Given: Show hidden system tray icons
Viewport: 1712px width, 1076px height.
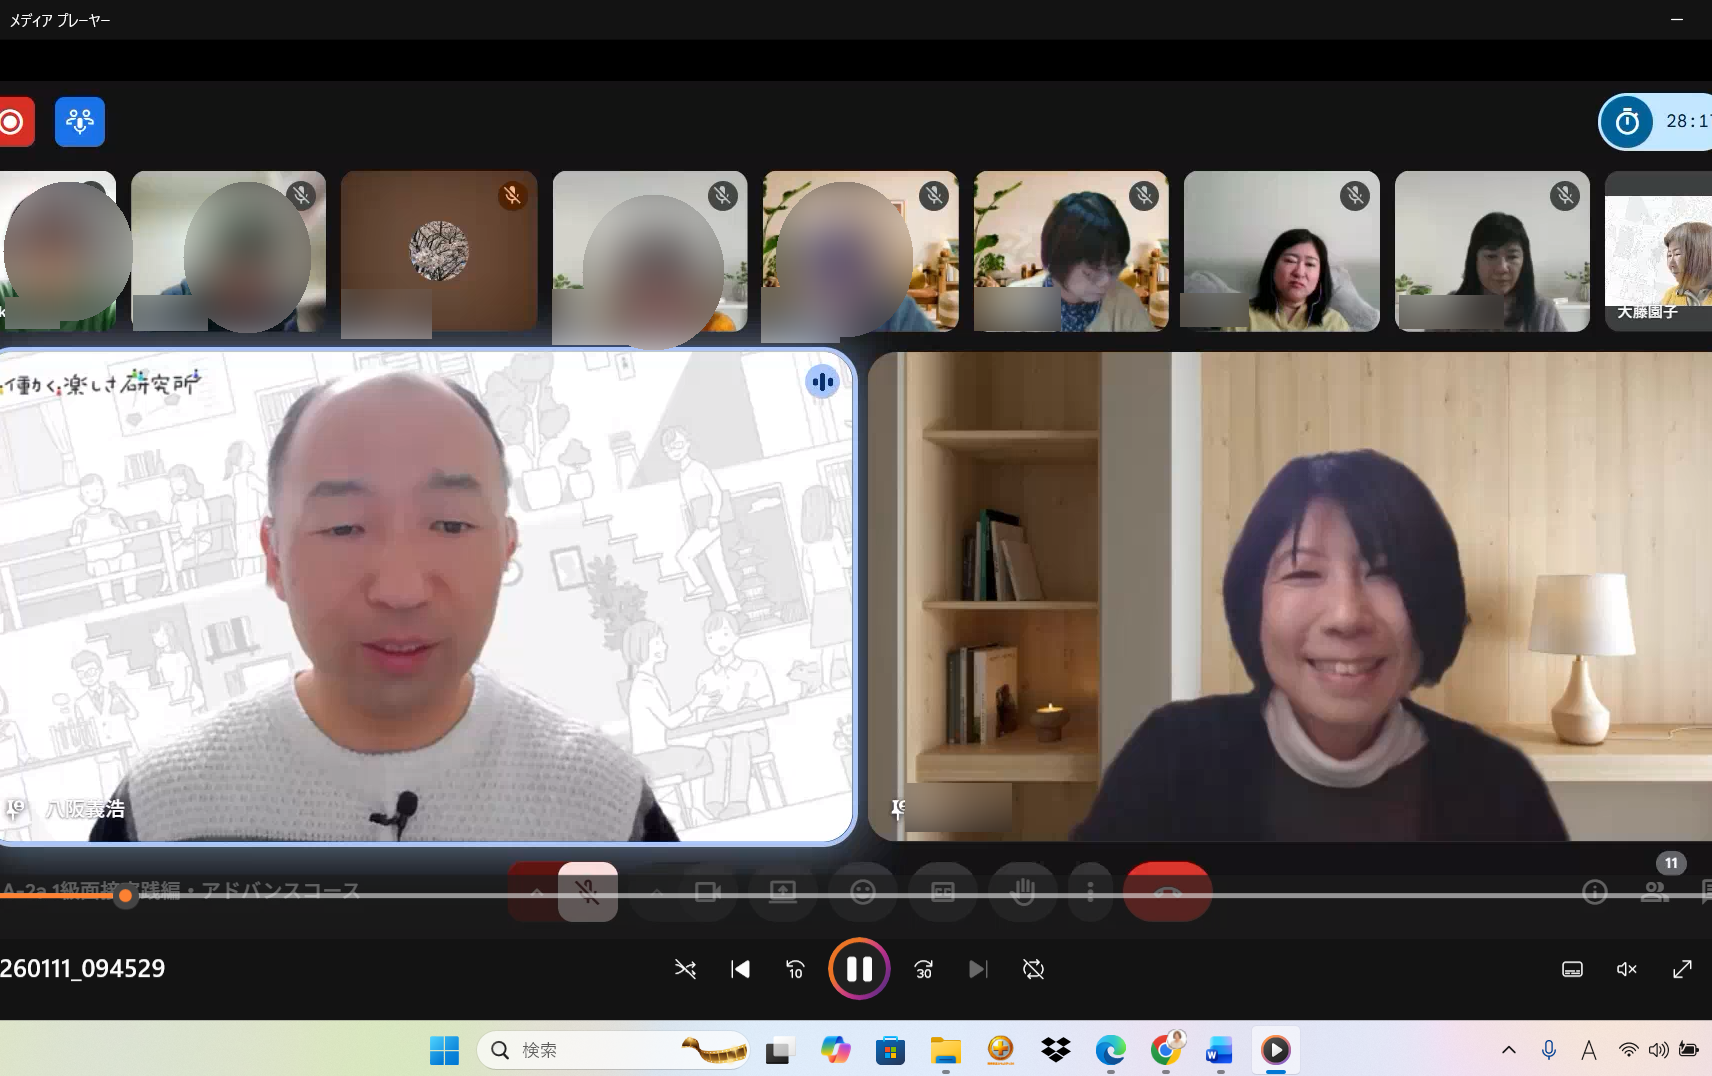Looking at the screenshot, I should pyautogui.click(x=1509, y=1050).
